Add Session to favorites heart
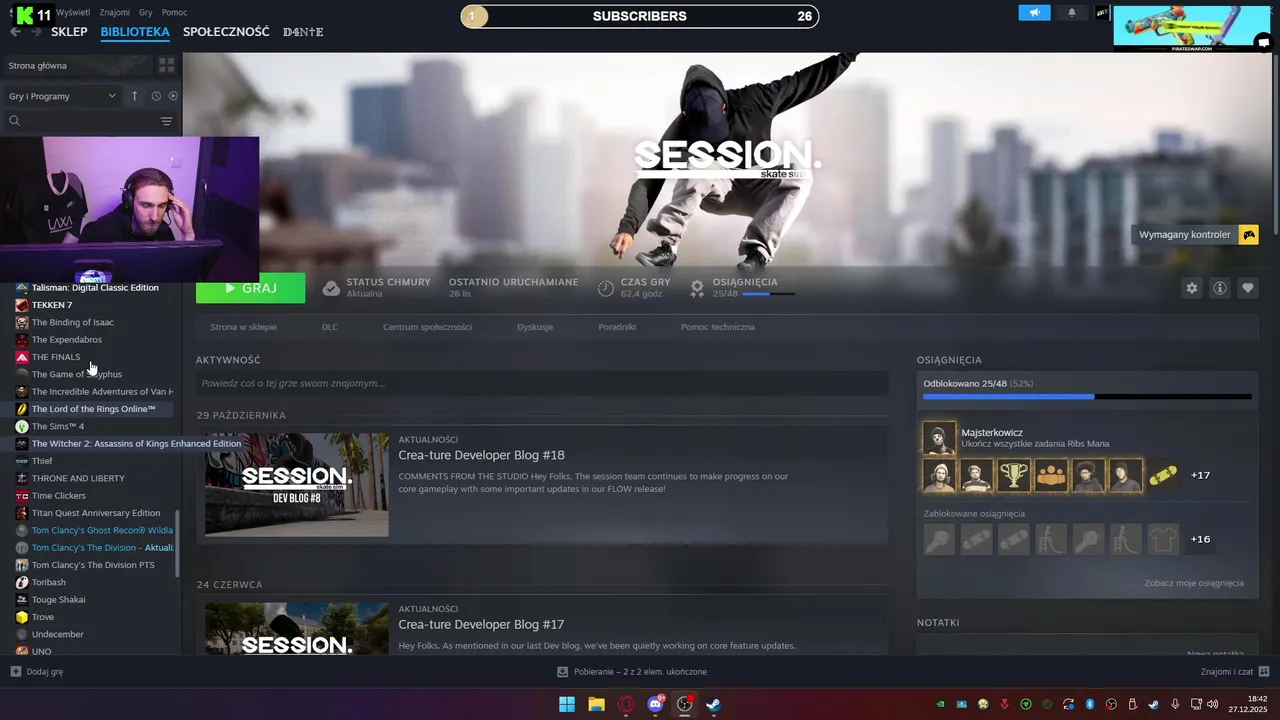 pos(1248,288)
